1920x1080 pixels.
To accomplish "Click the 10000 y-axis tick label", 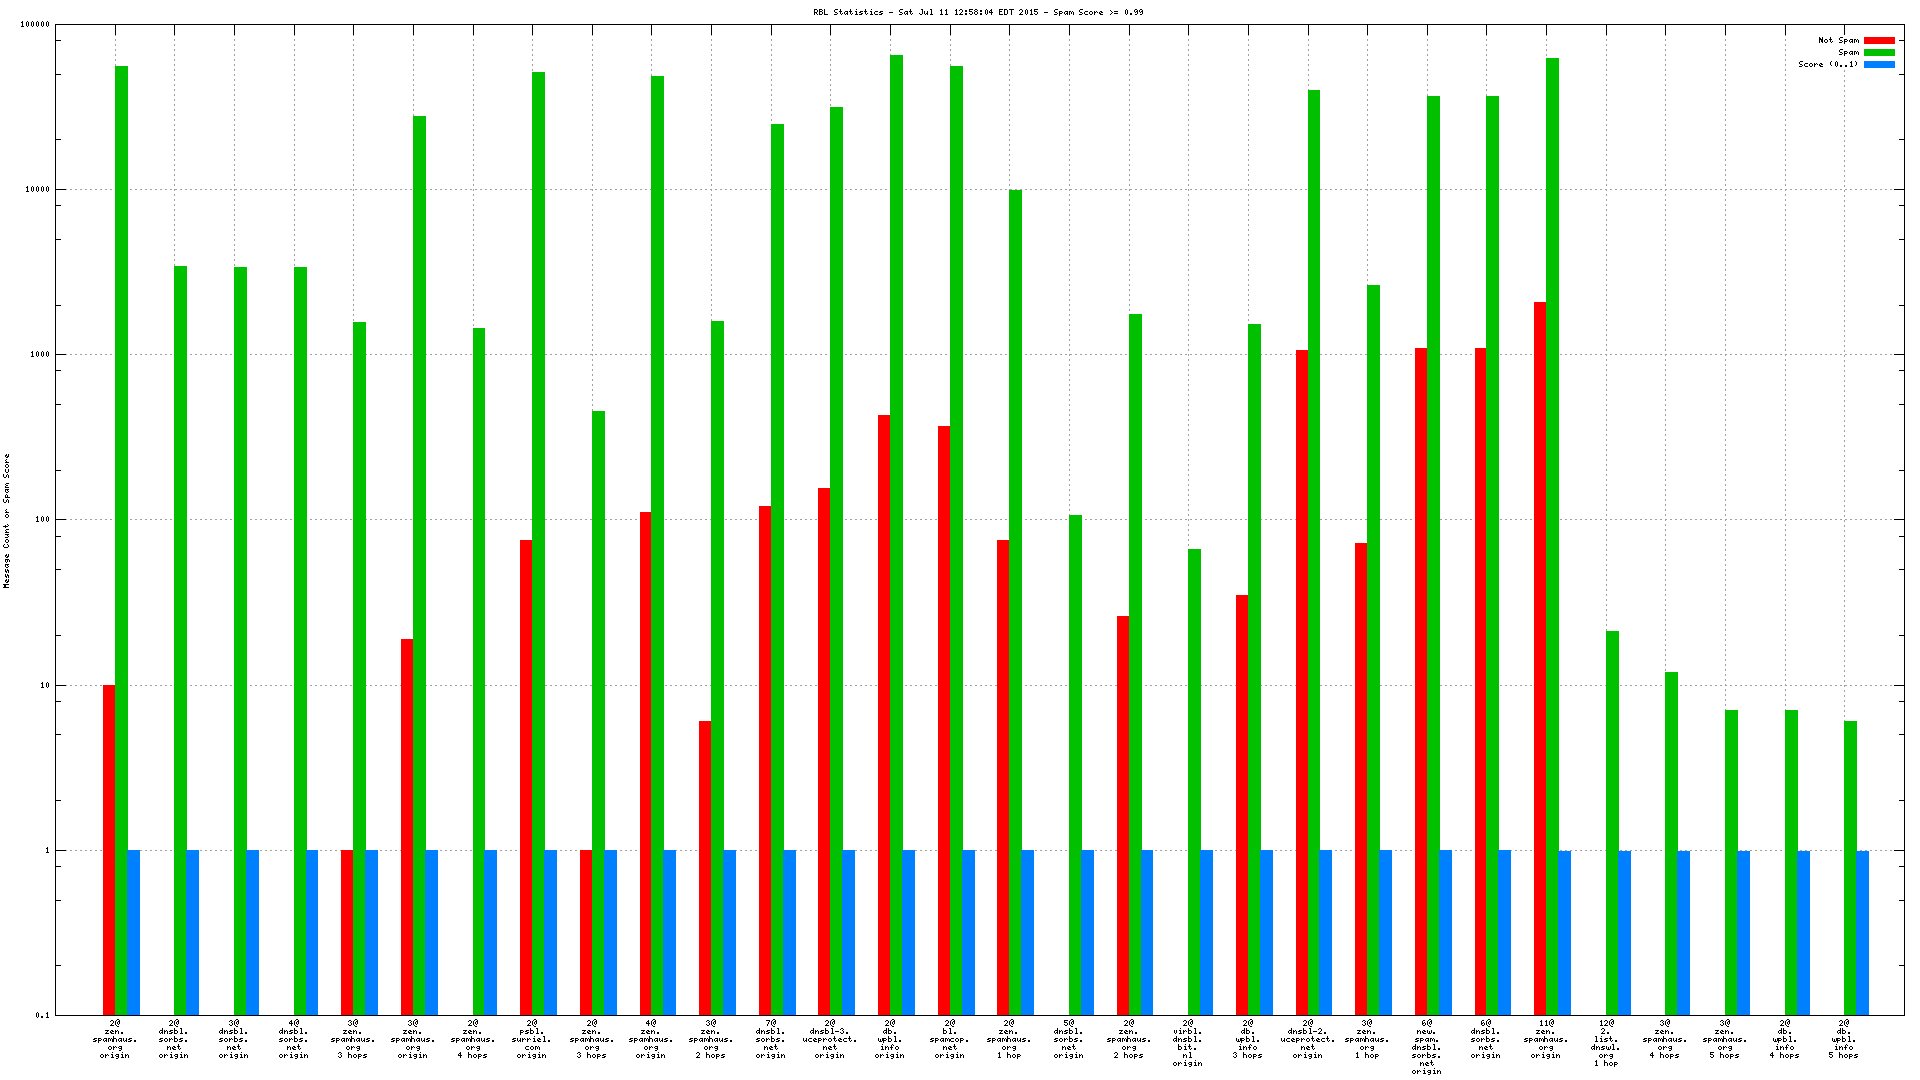I will 36,190.
